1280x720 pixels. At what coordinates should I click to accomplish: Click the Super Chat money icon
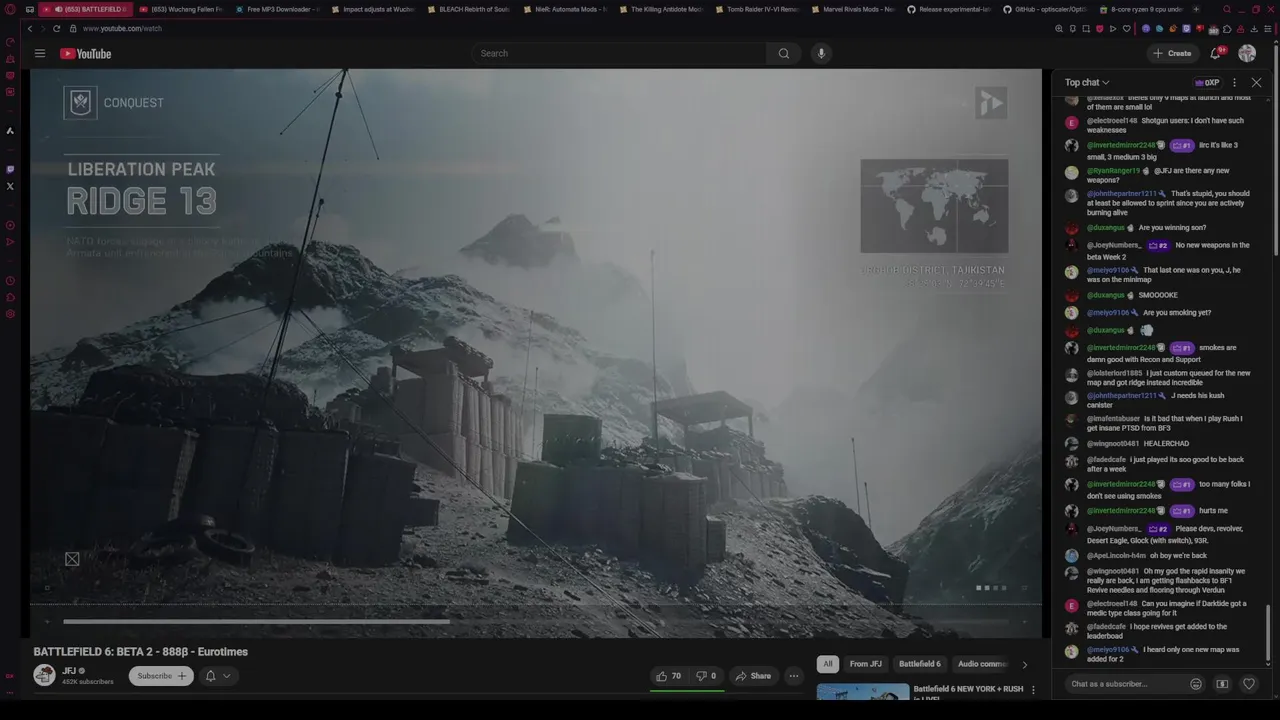(1222, 684)
